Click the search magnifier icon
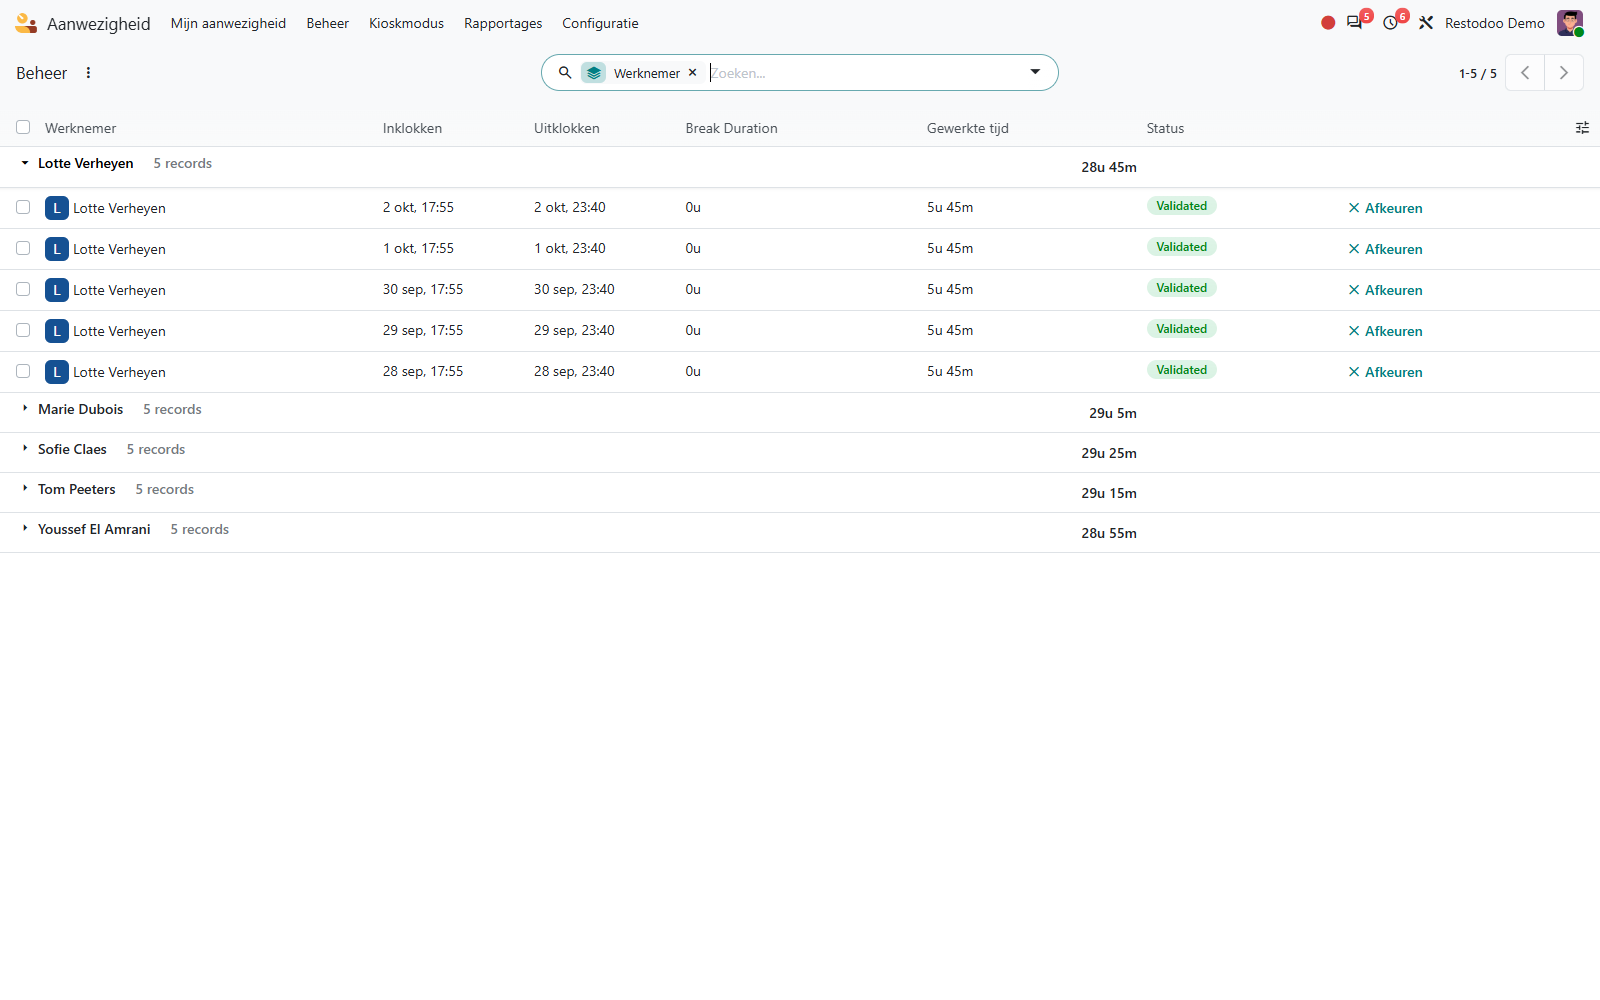 tap(565, 73)
